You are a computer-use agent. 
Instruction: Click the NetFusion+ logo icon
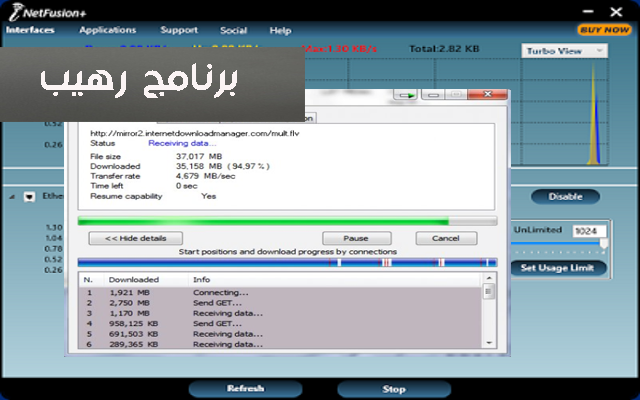click(x=14, y=12)
